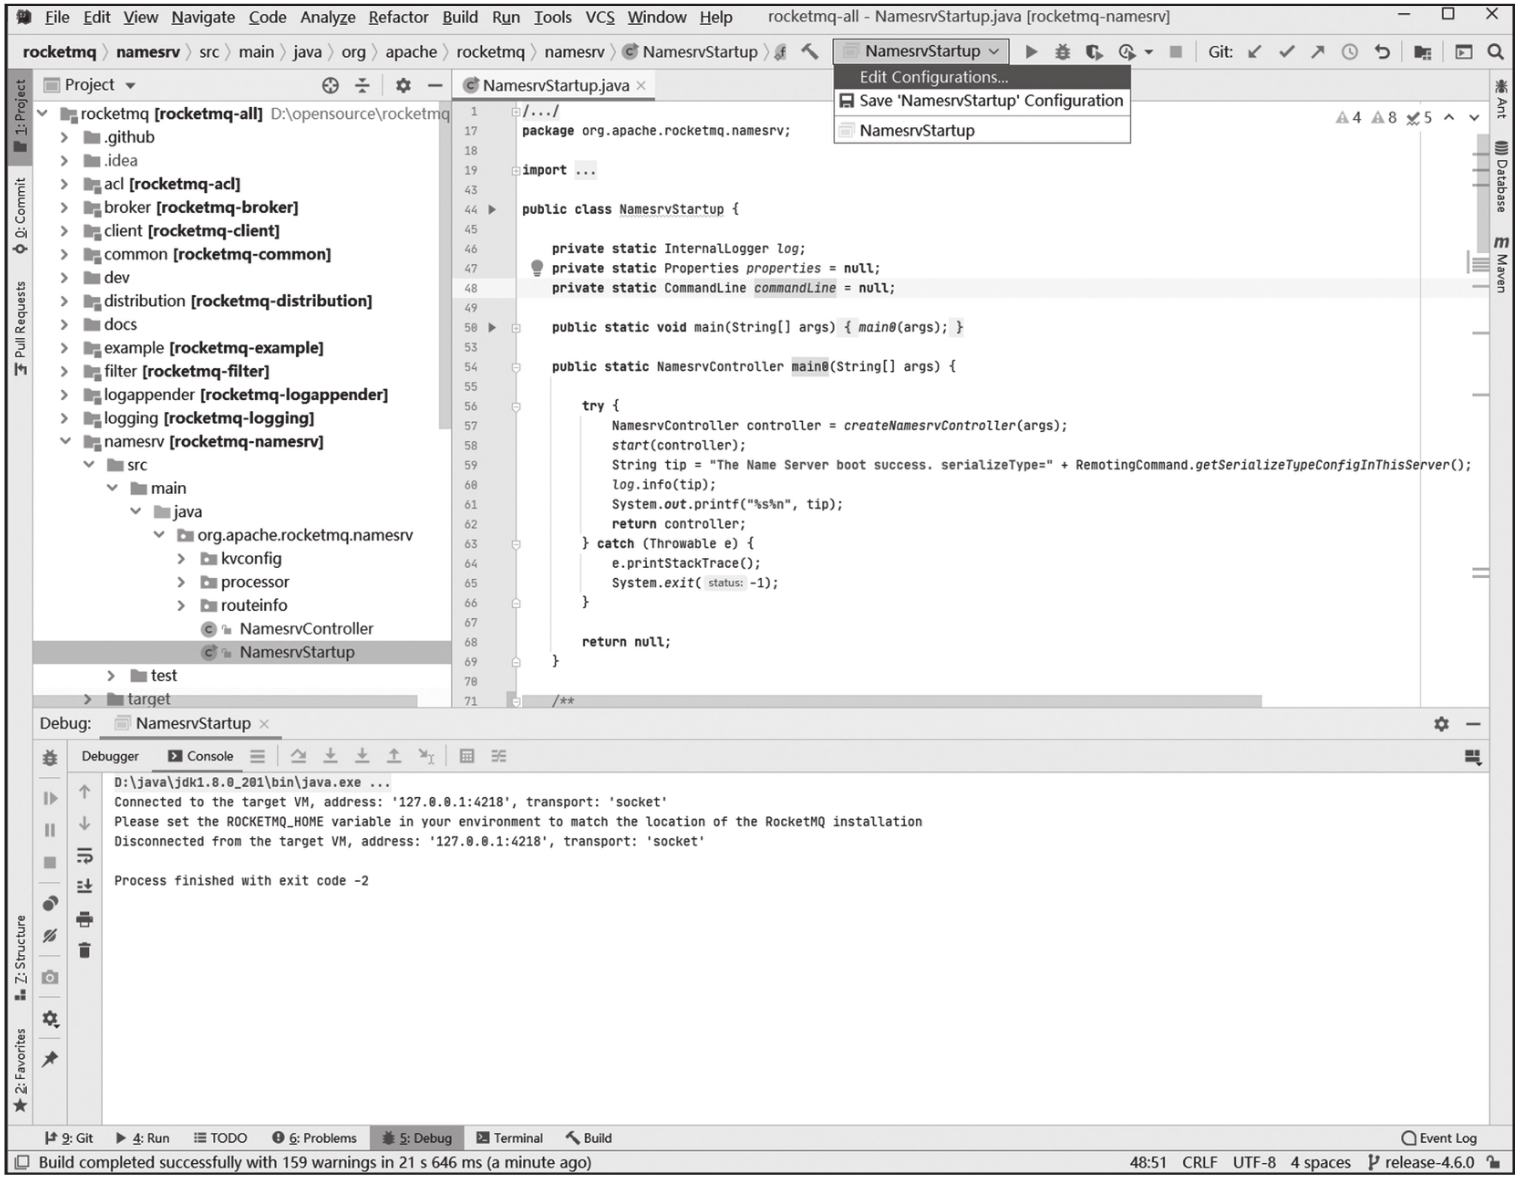View breakpoints icon in Debug sidebar
Screen dimensions: 1519x1178
50,903
